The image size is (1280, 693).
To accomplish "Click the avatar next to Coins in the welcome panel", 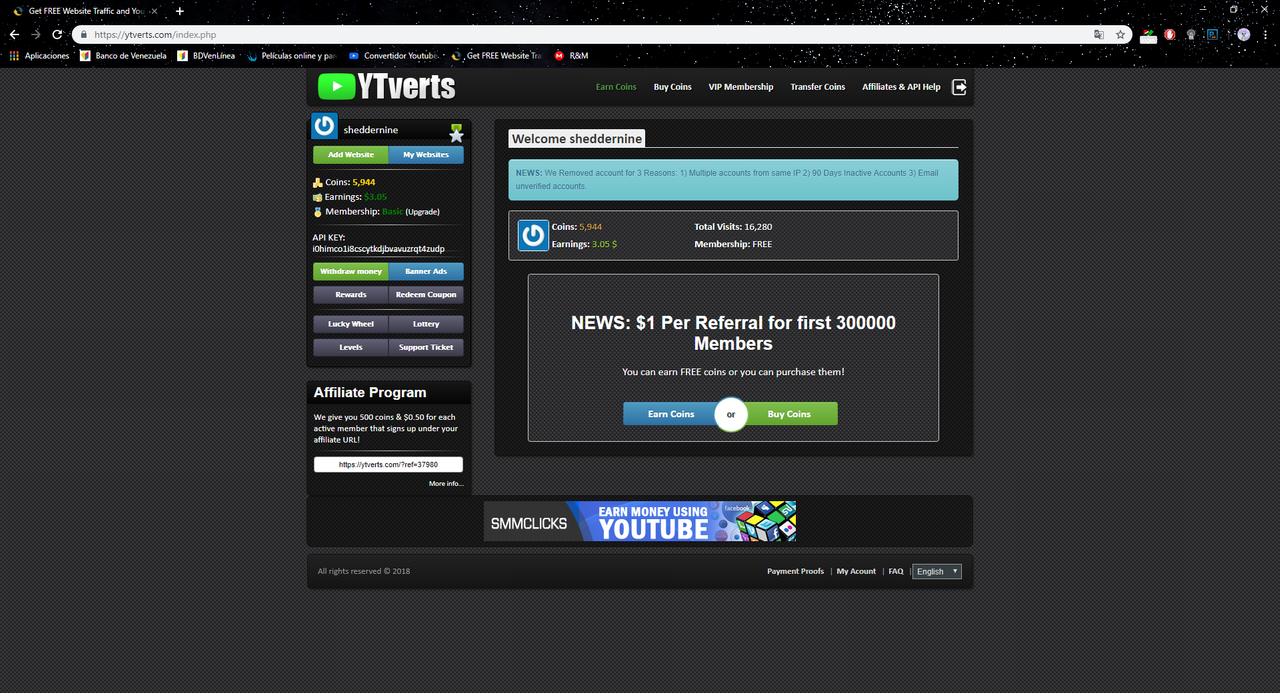I will tap(533, 235).
